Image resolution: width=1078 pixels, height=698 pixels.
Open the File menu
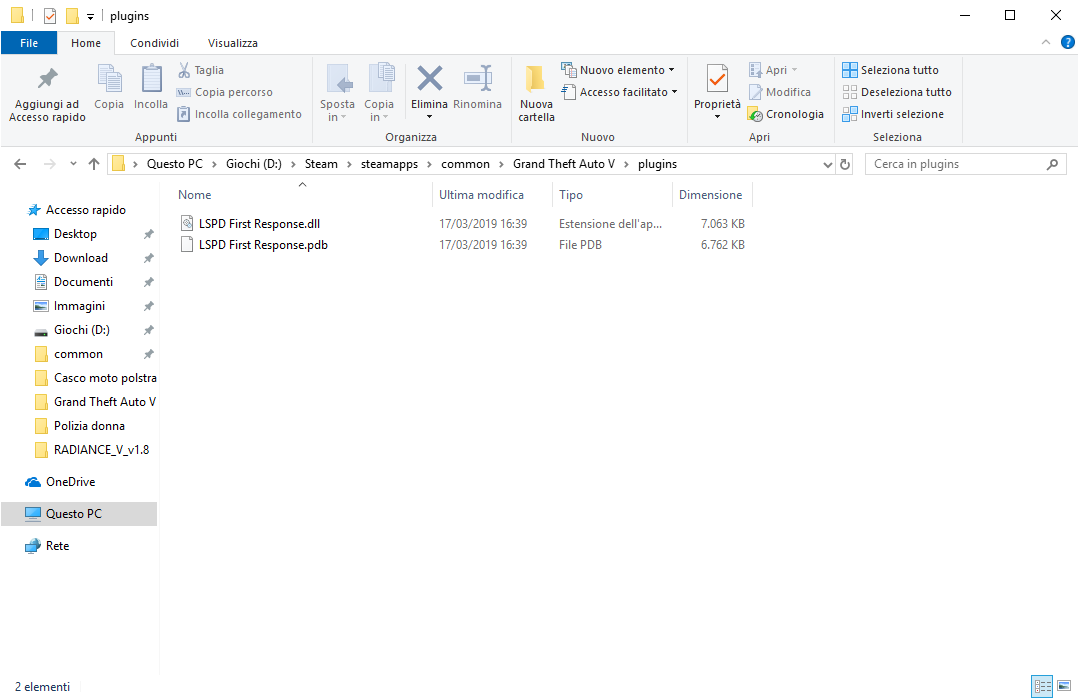[x=29, y=43]
